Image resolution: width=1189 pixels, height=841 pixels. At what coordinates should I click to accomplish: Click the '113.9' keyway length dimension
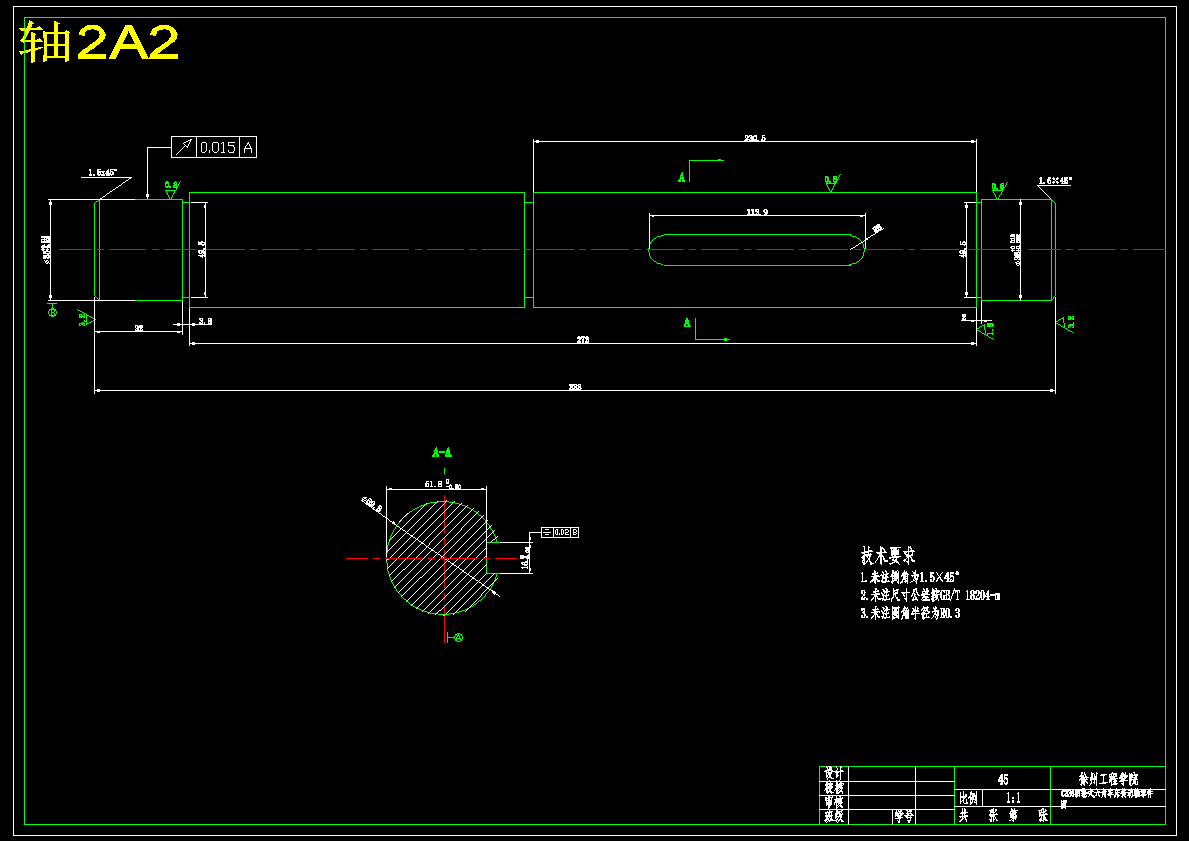click(x=757, y=212)
